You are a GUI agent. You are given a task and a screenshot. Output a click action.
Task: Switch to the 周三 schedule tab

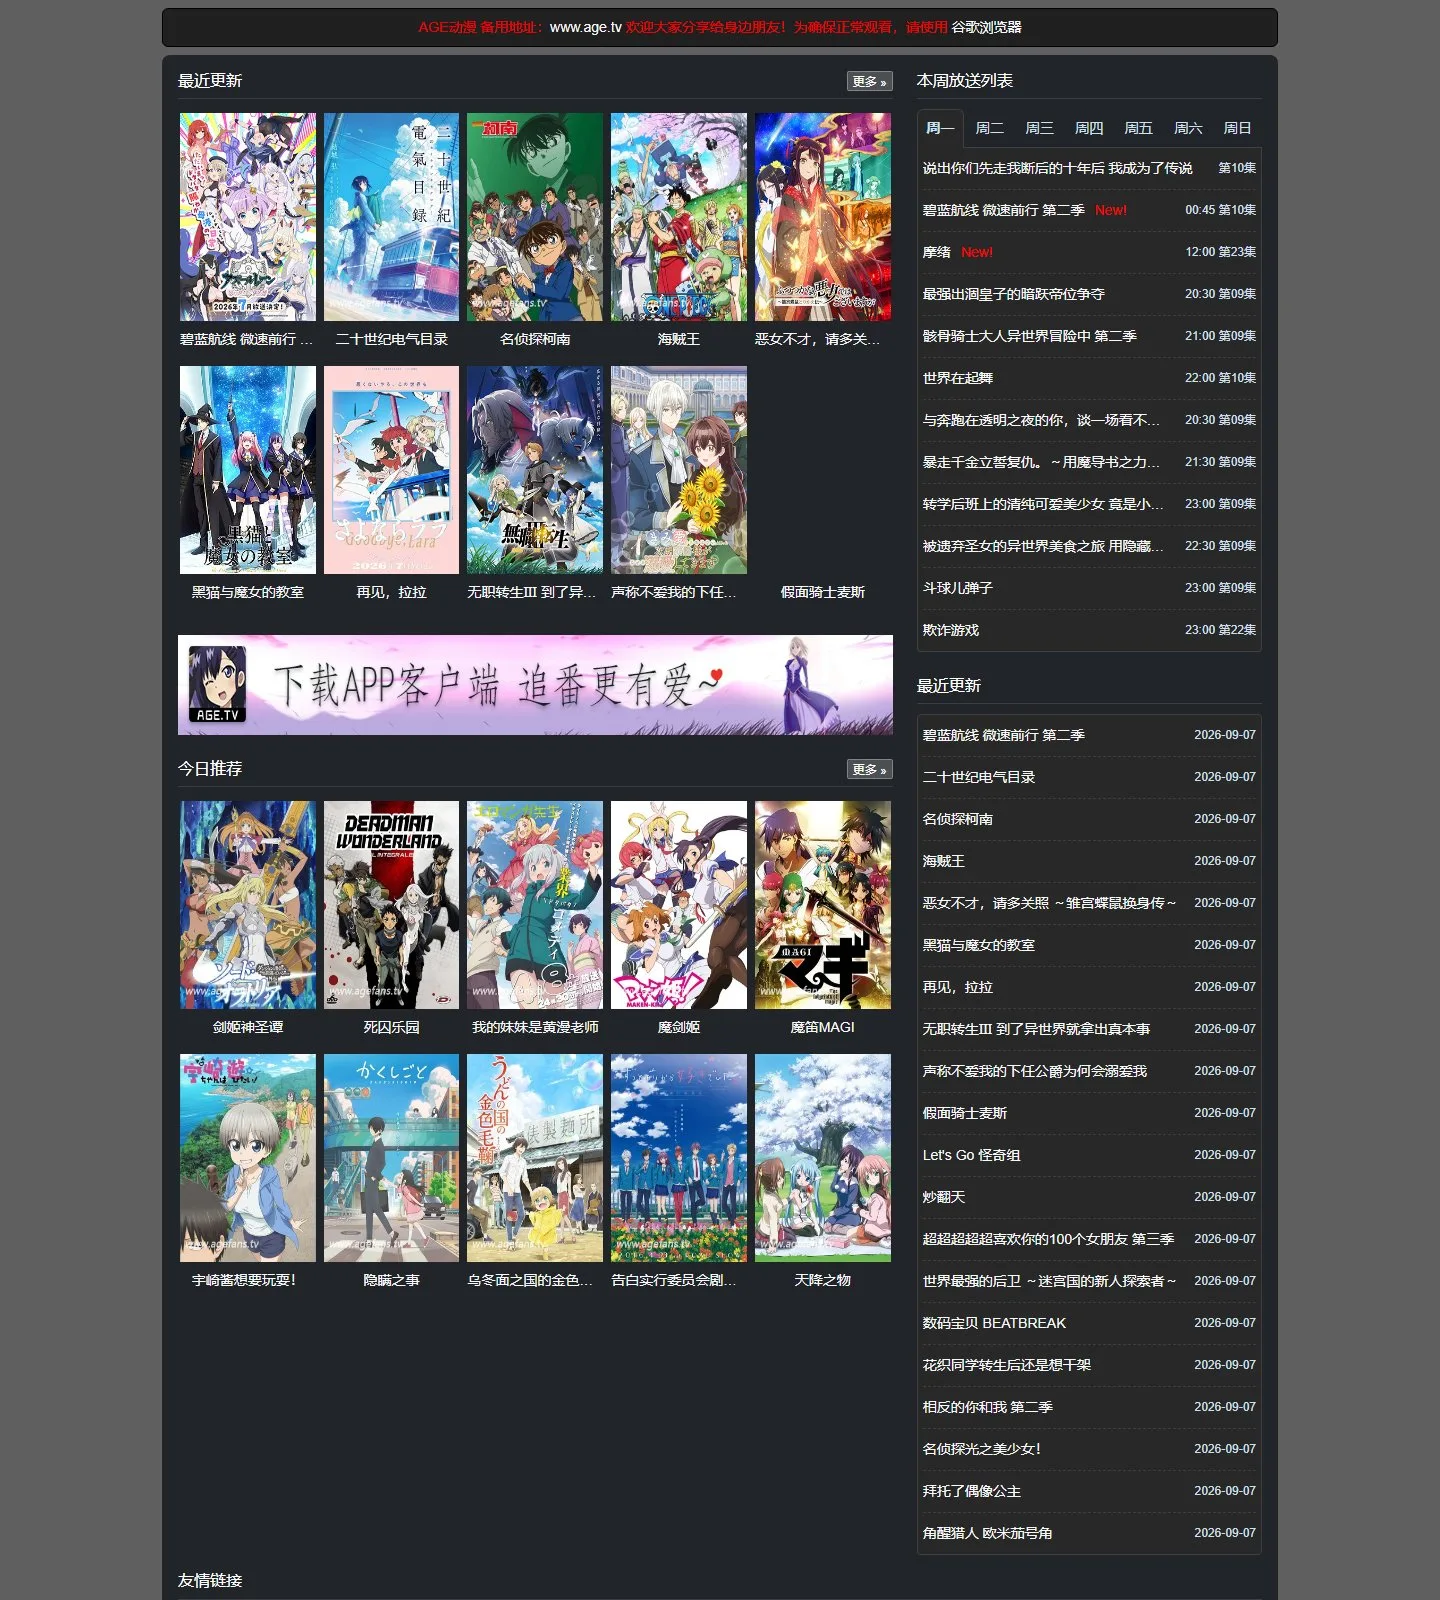pos(1039,128)
